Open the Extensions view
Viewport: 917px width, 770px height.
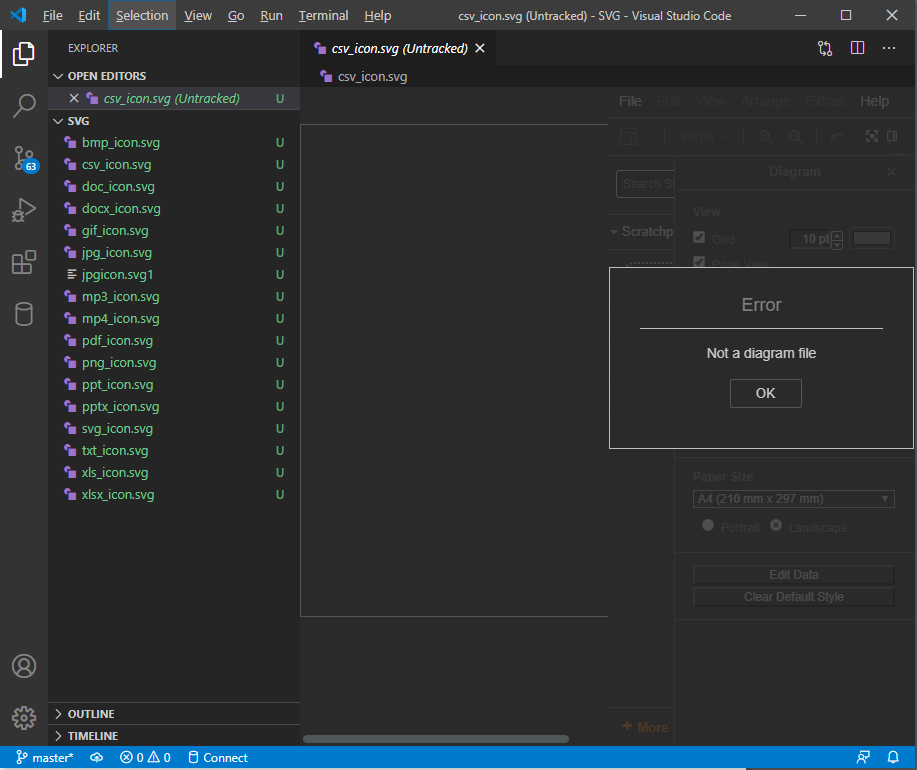click(23, 263)
